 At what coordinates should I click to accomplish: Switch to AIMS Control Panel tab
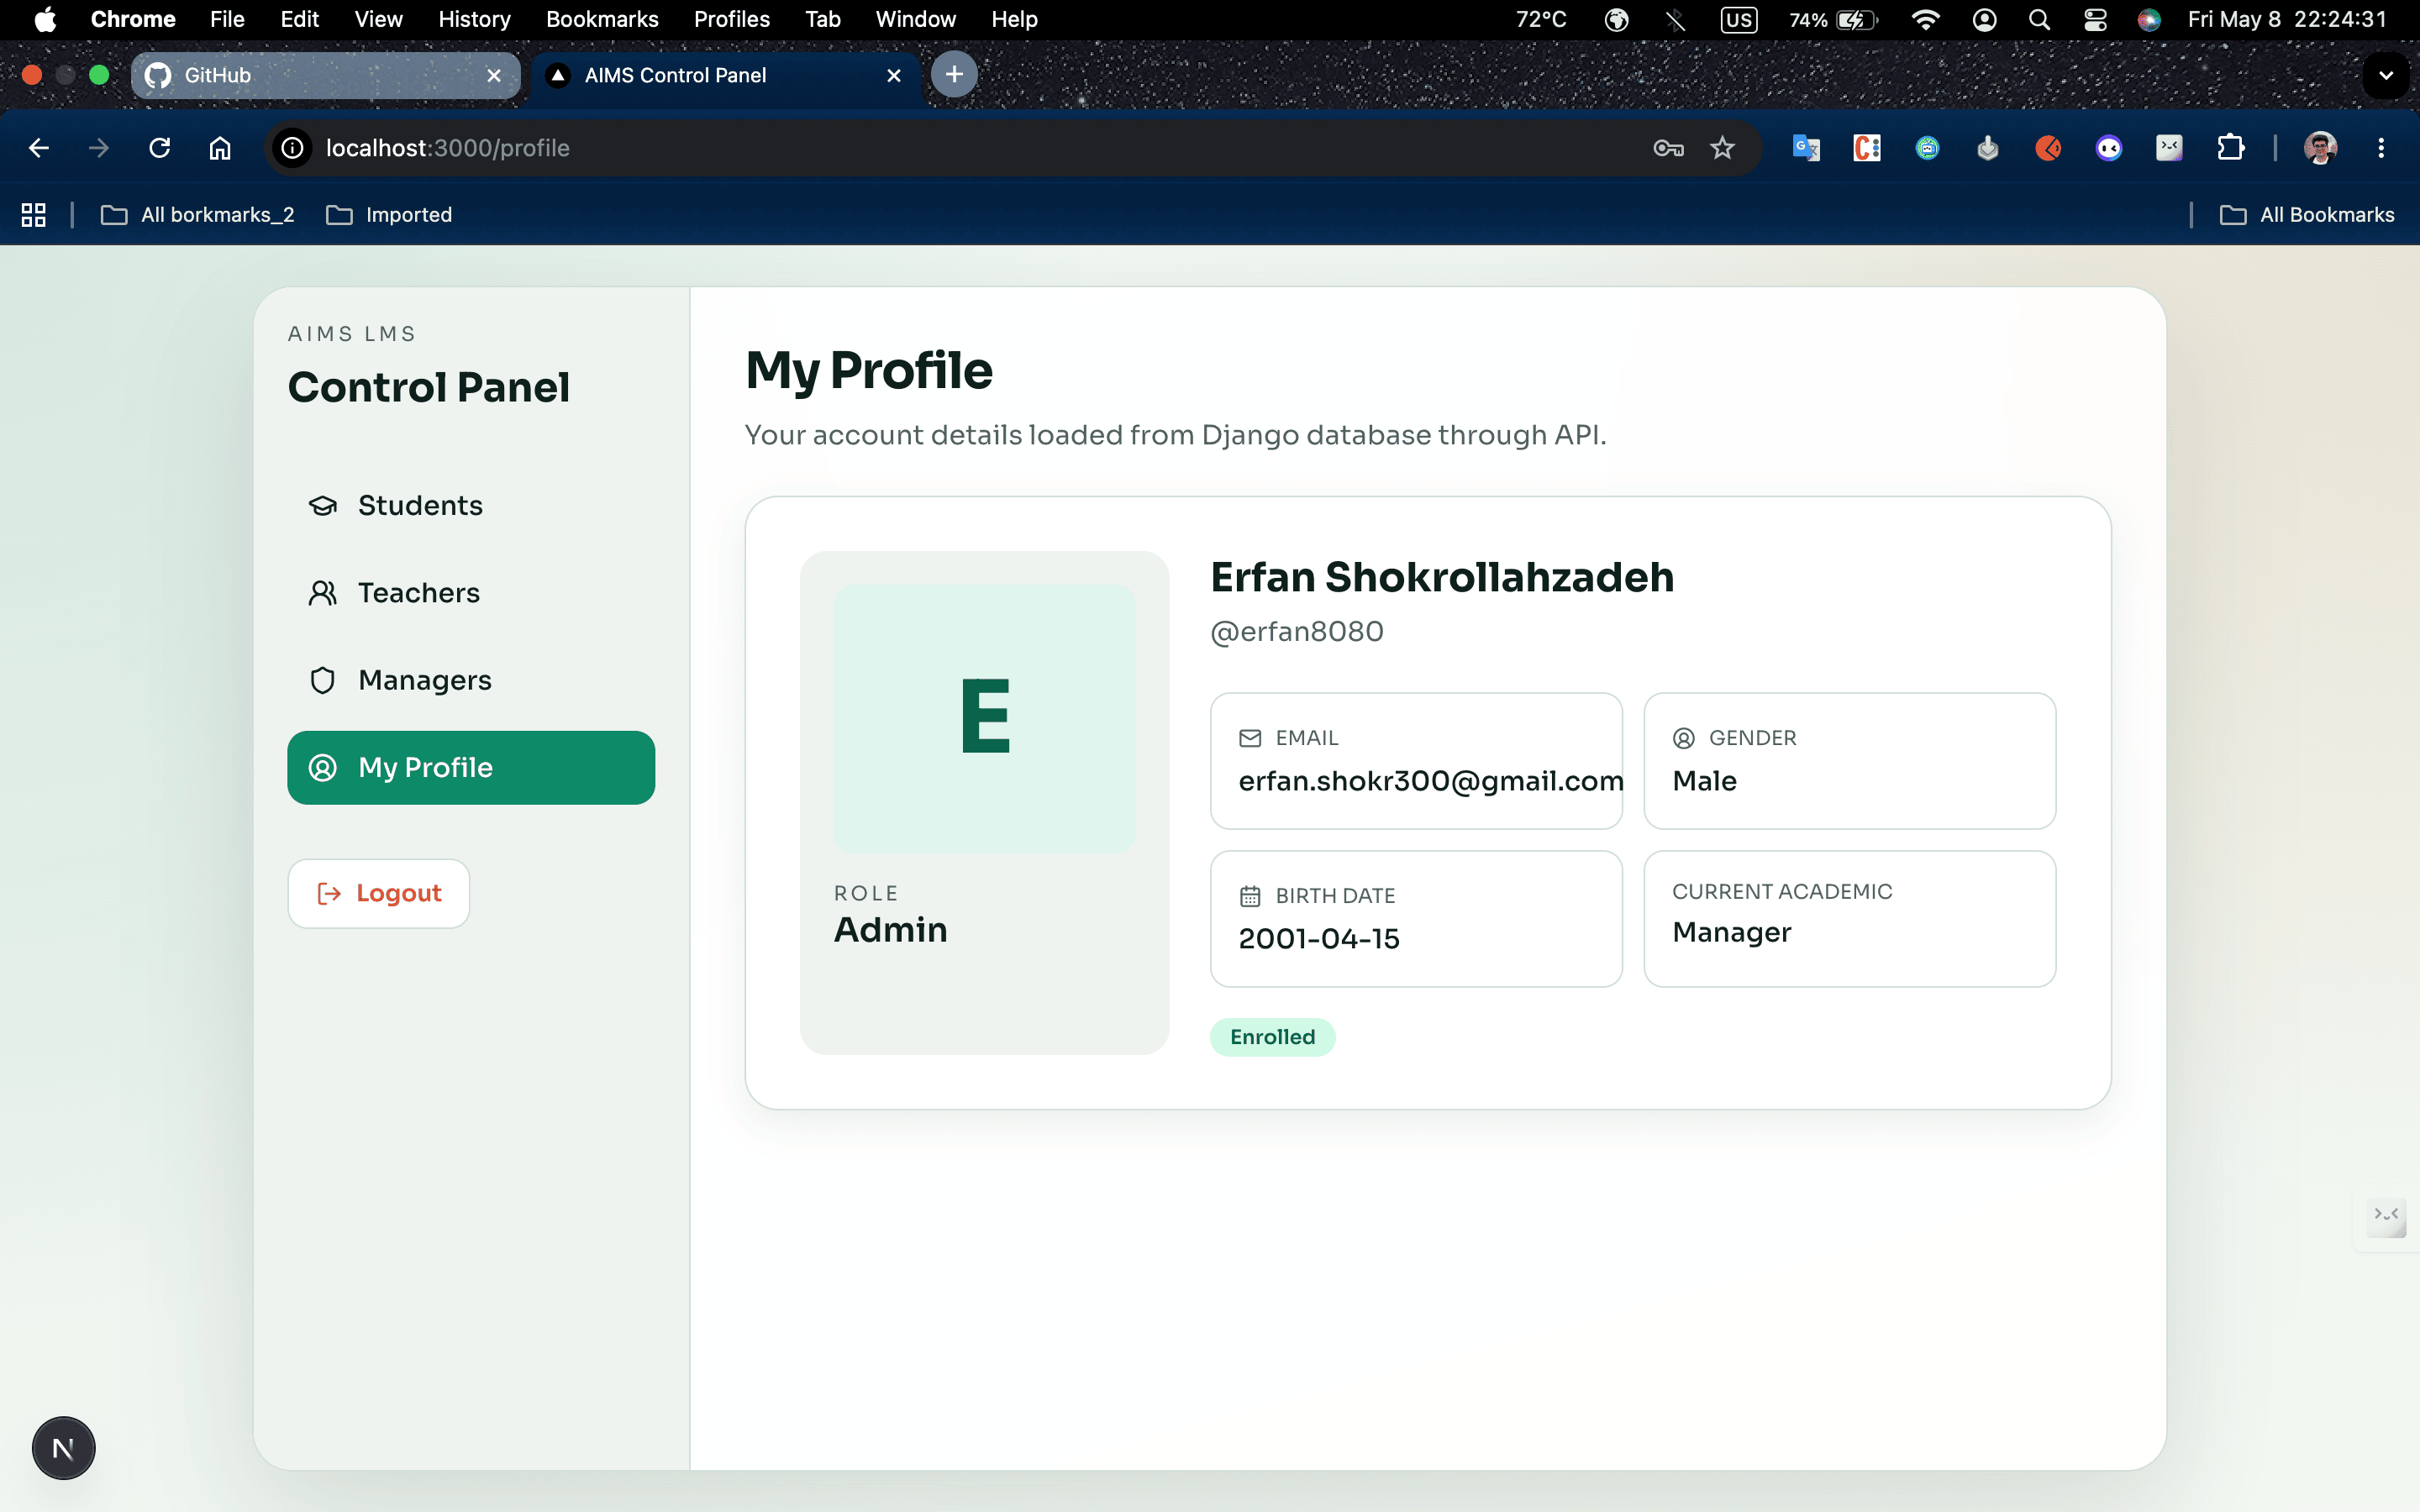point(725,75)
